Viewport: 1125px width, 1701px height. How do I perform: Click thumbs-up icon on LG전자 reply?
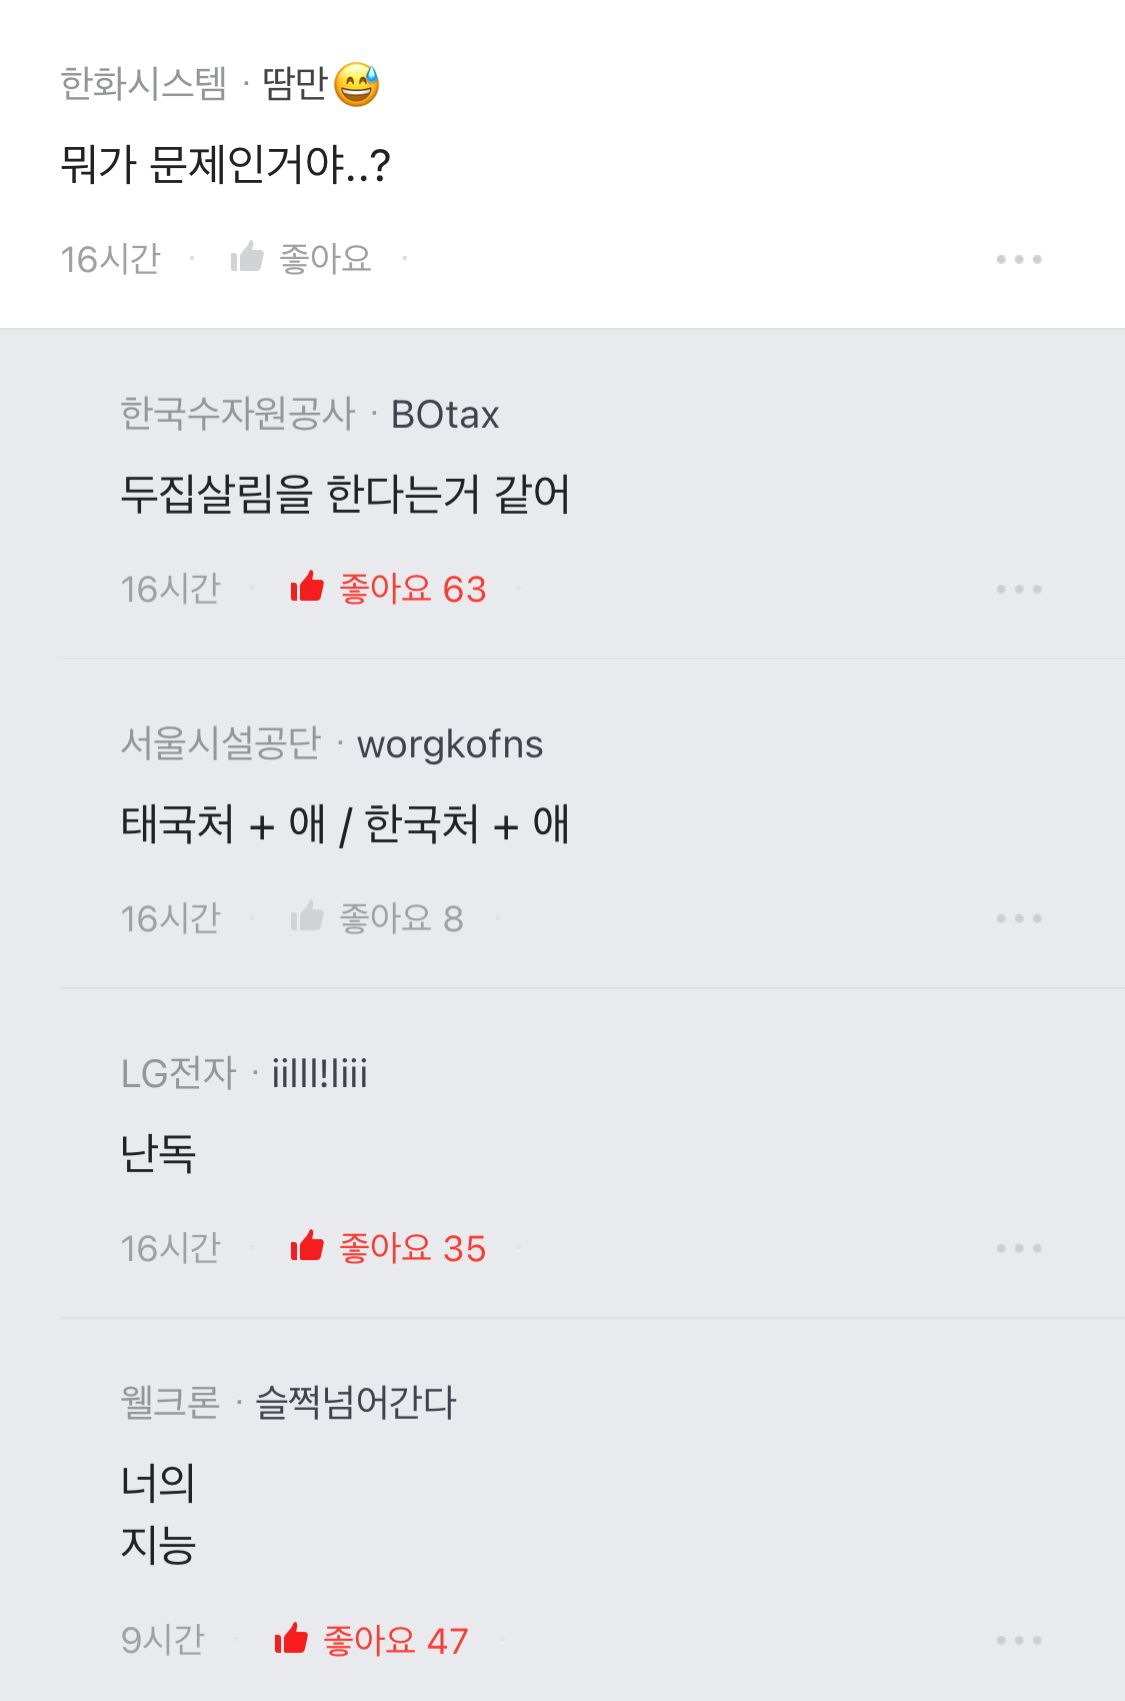click(307, 1247)
